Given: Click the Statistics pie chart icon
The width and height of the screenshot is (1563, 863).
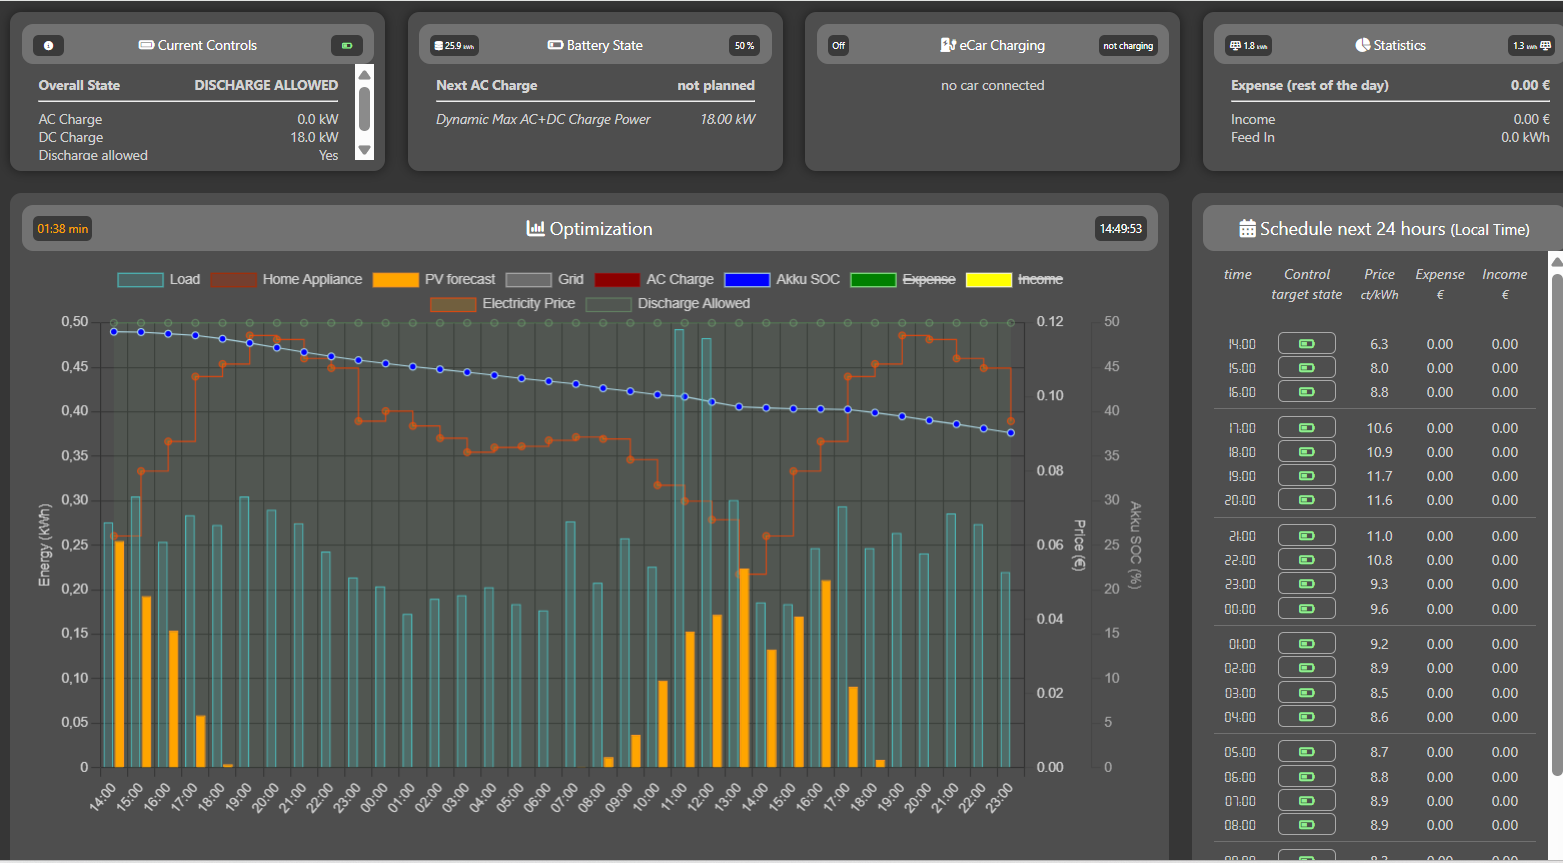Looking at the screenshot, I should tap(1362, 45).
